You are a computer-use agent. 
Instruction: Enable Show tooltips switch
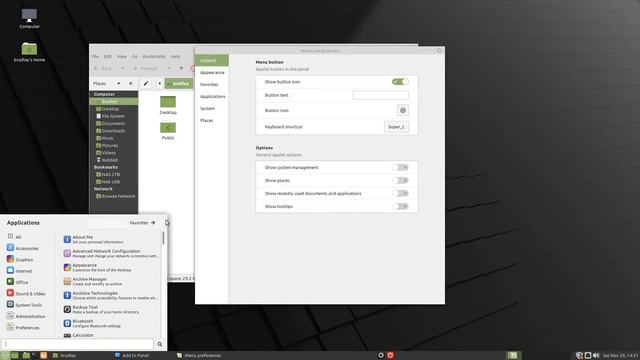[400, 207]
